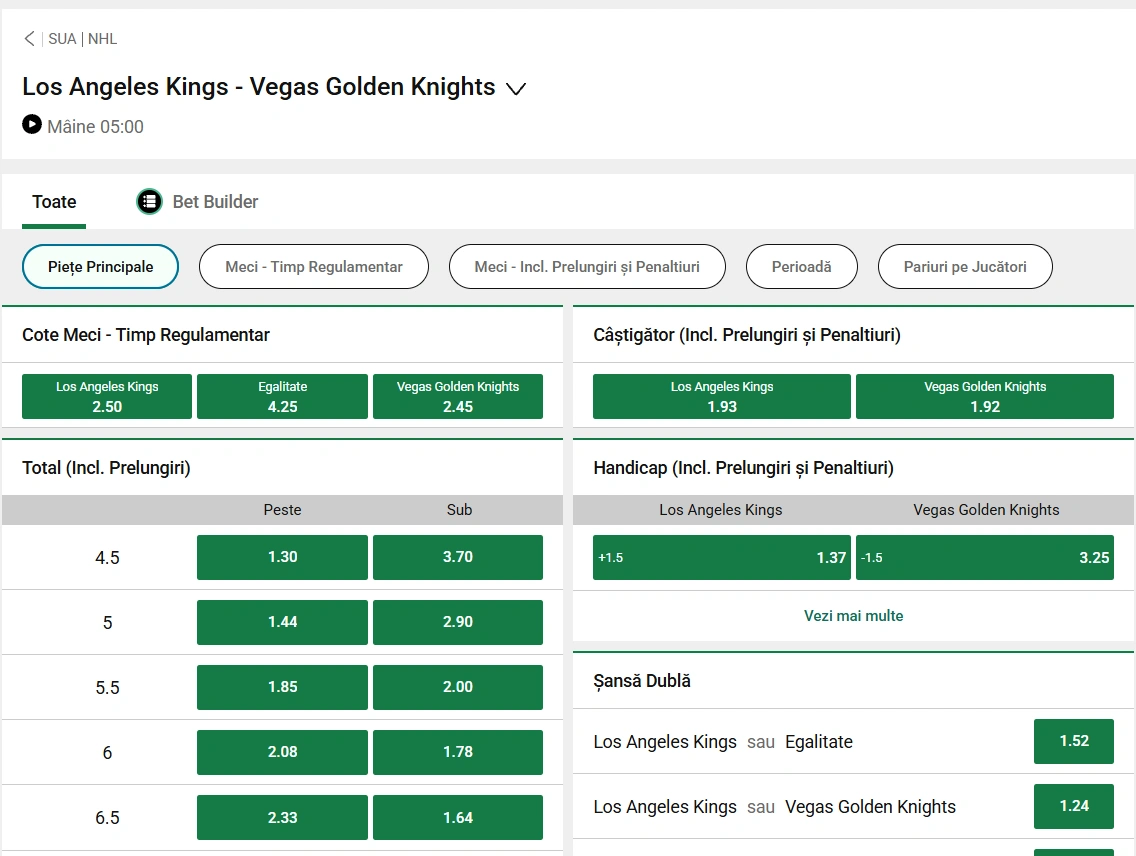Switch to the Toate tab
The image size is (1136, 856).
(x=53, y=201)
